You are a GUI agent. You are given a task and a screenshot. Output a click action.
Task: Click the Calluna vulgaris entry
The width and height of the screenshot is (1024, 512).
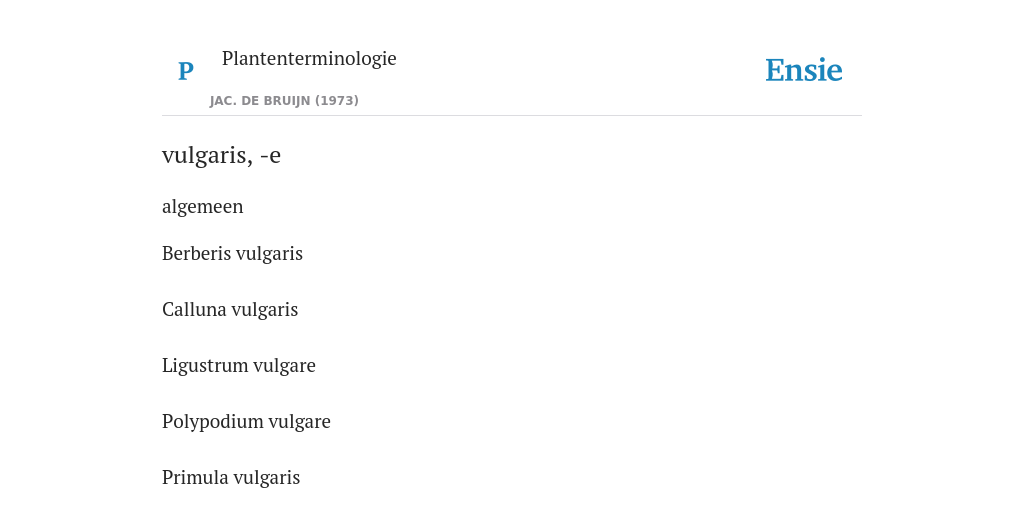click(230, 310)
